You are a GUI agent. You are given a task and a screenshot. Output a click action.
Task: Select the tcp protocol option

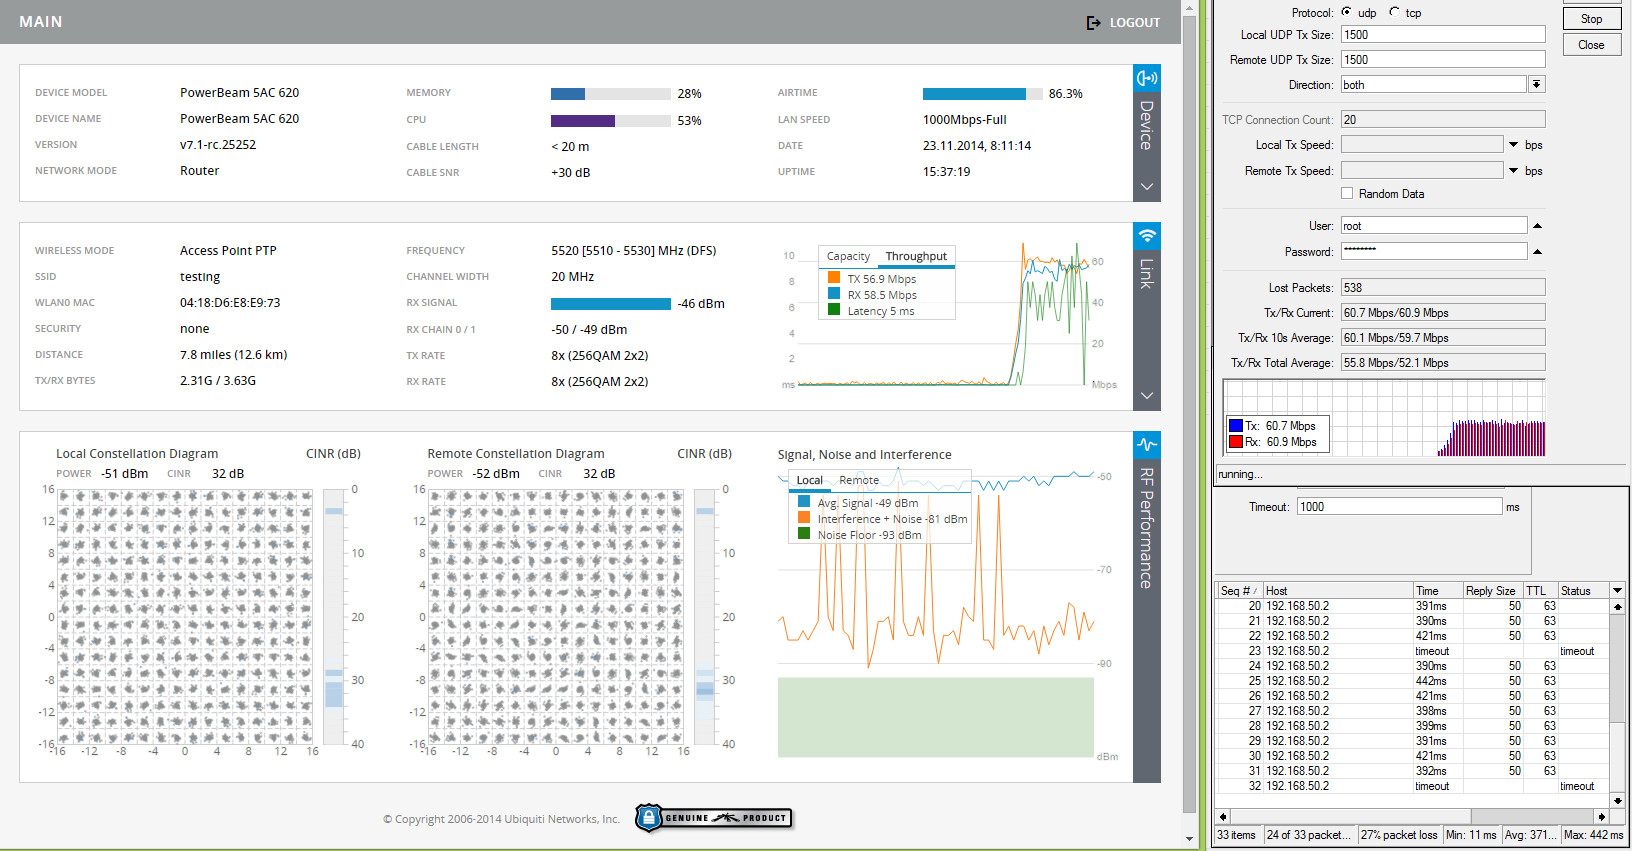click(1394, 12)
